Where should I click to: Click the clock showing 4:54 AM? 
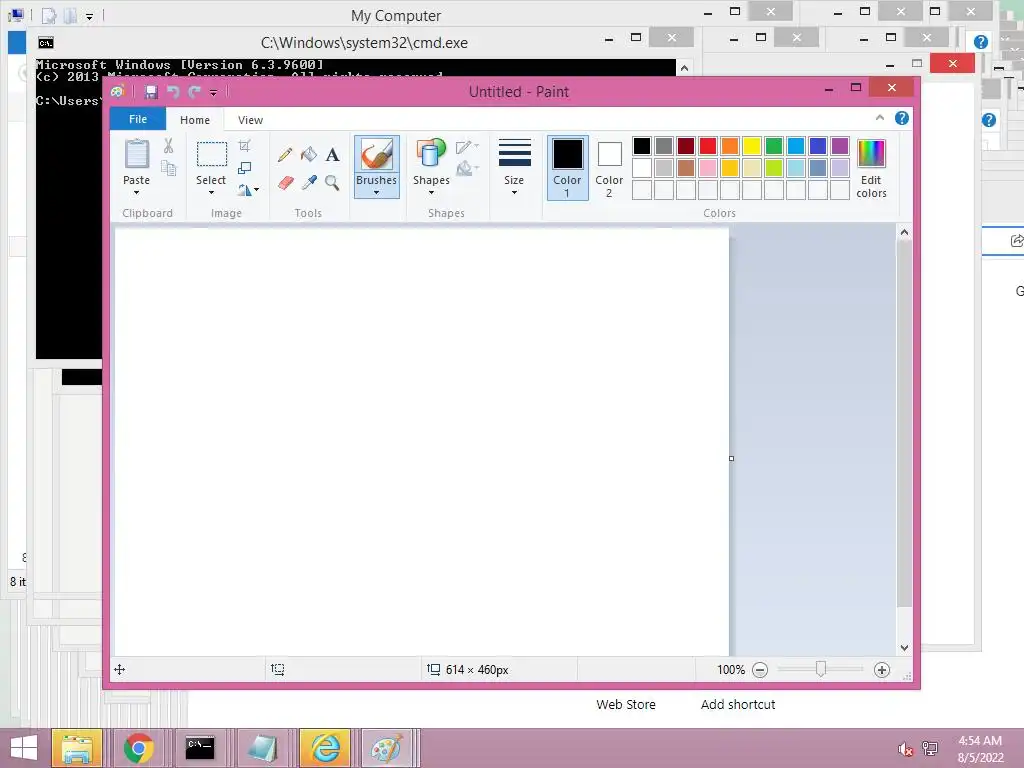pos(980,741)
